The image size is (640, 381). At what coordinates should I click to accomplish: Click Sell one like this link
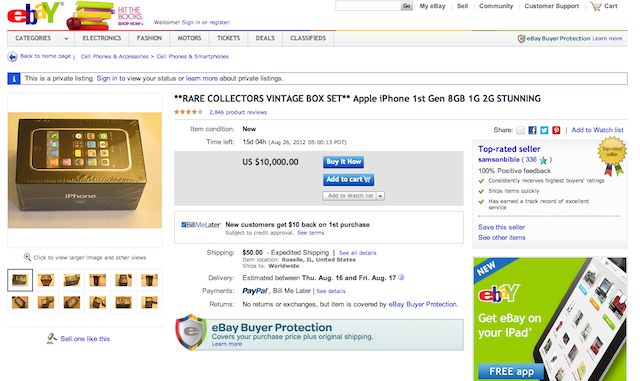(85, 339)
